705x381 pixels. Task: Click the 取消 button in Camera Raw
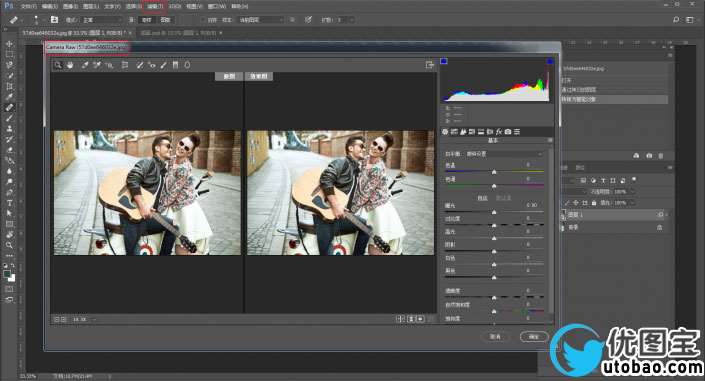[495, 336]
